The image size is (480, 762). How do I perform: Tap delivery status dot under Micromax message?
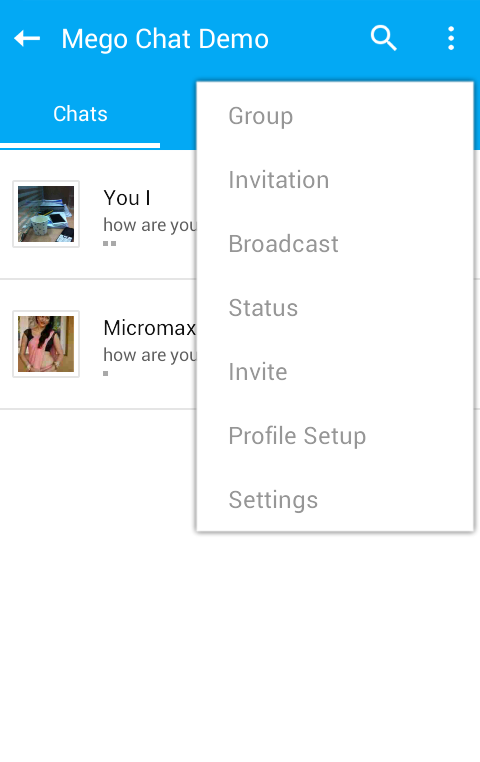pyautogui.click(x=106, y=374)
